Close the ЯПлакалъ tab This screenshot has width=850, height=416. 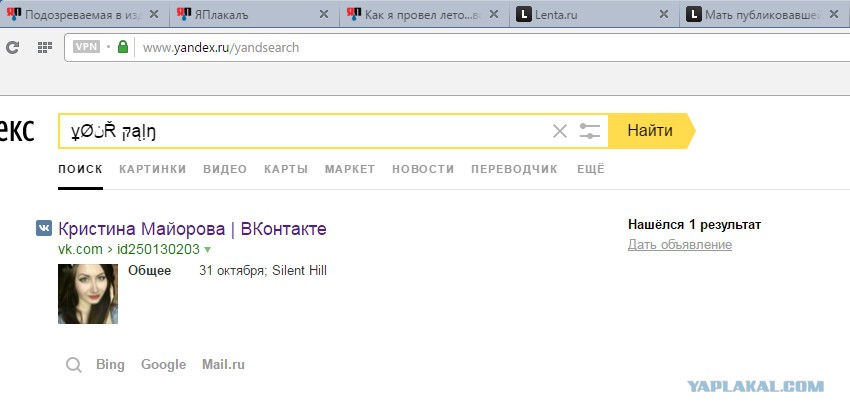click(x=324, y=15)
